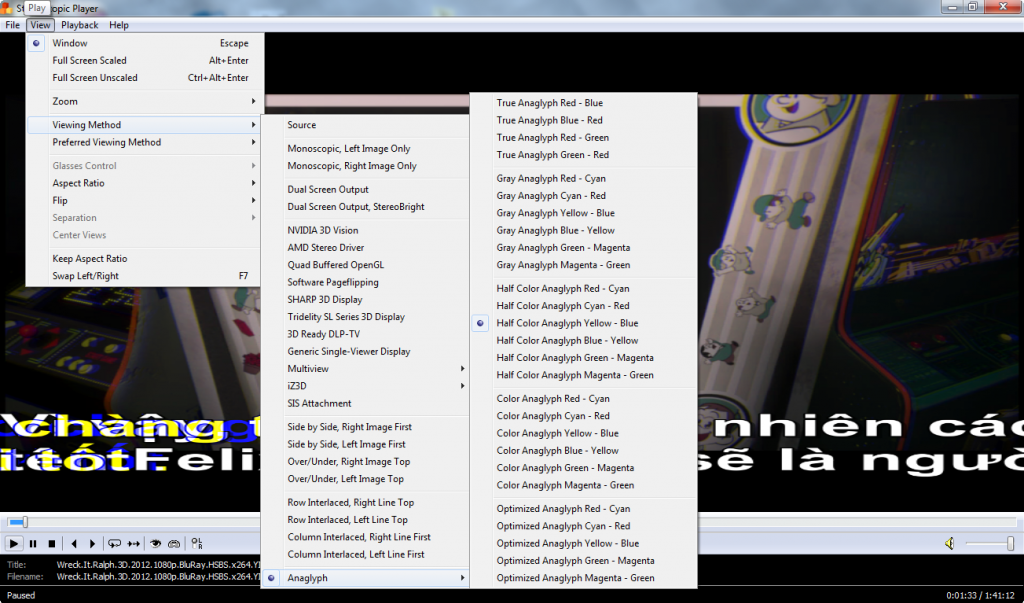Pause the video playback

(33, 543)
